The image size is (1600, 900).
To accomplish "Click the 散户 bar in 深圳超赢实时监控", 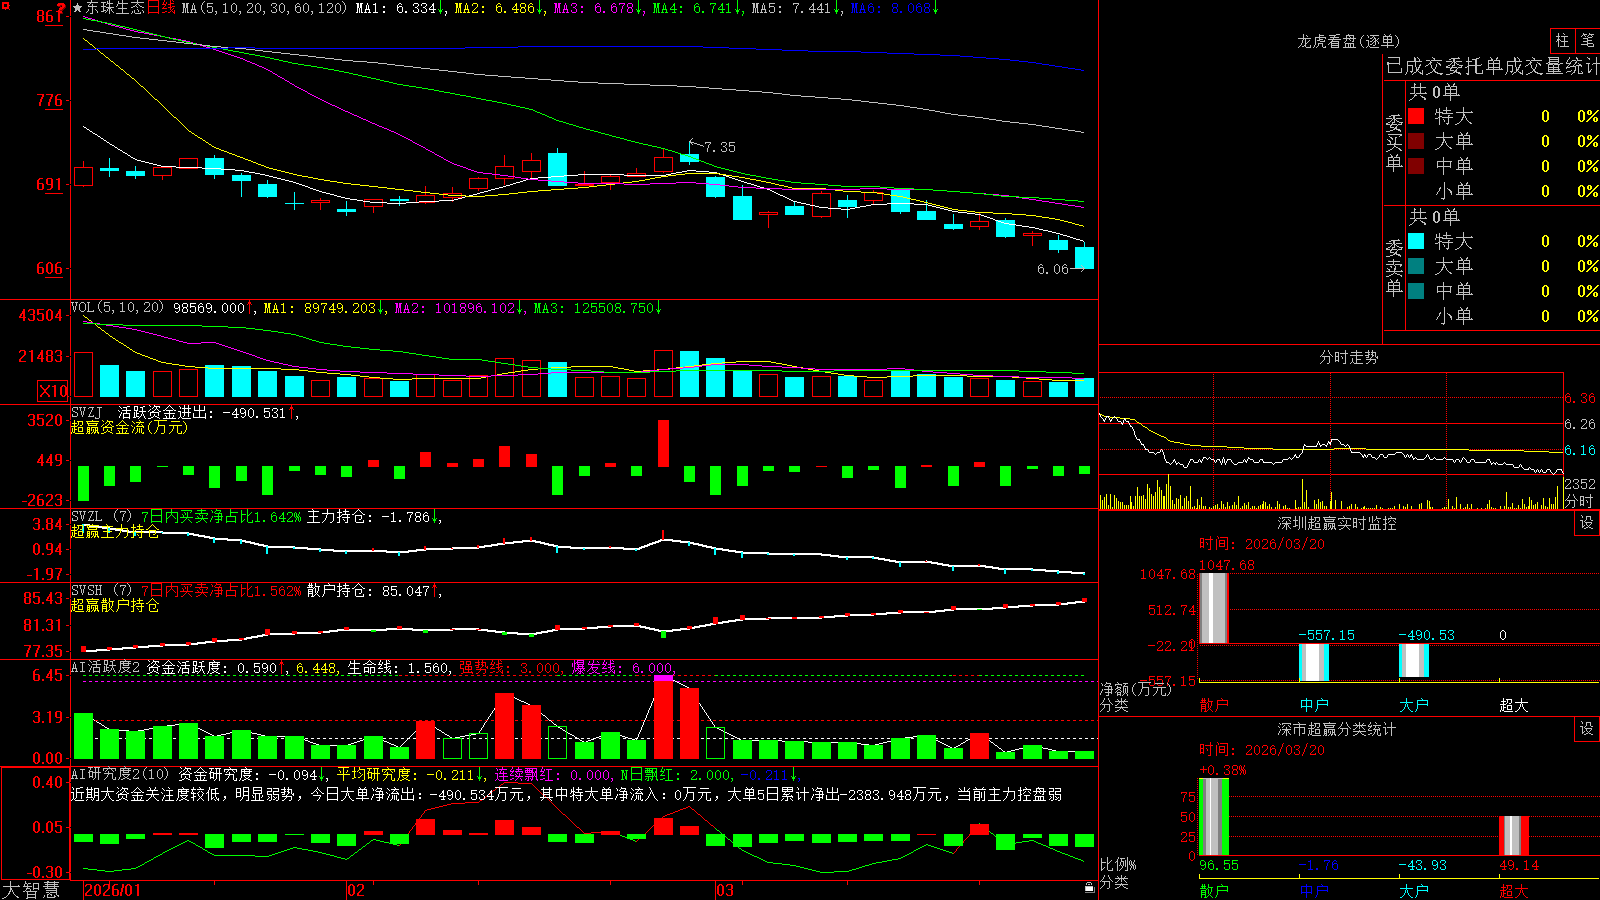I will point(1214,608).
